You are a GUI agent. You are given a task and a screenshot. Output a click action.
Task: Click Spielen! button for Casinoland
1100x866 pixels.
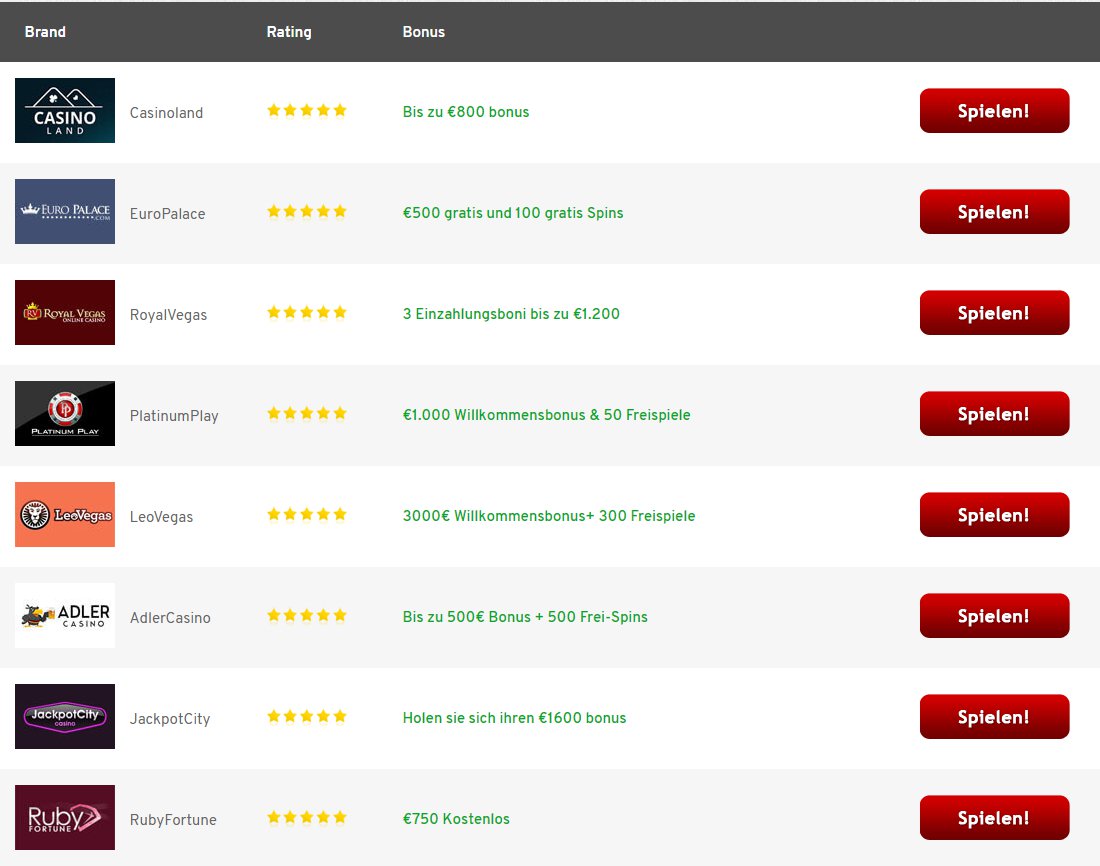(x=994, y=111)
